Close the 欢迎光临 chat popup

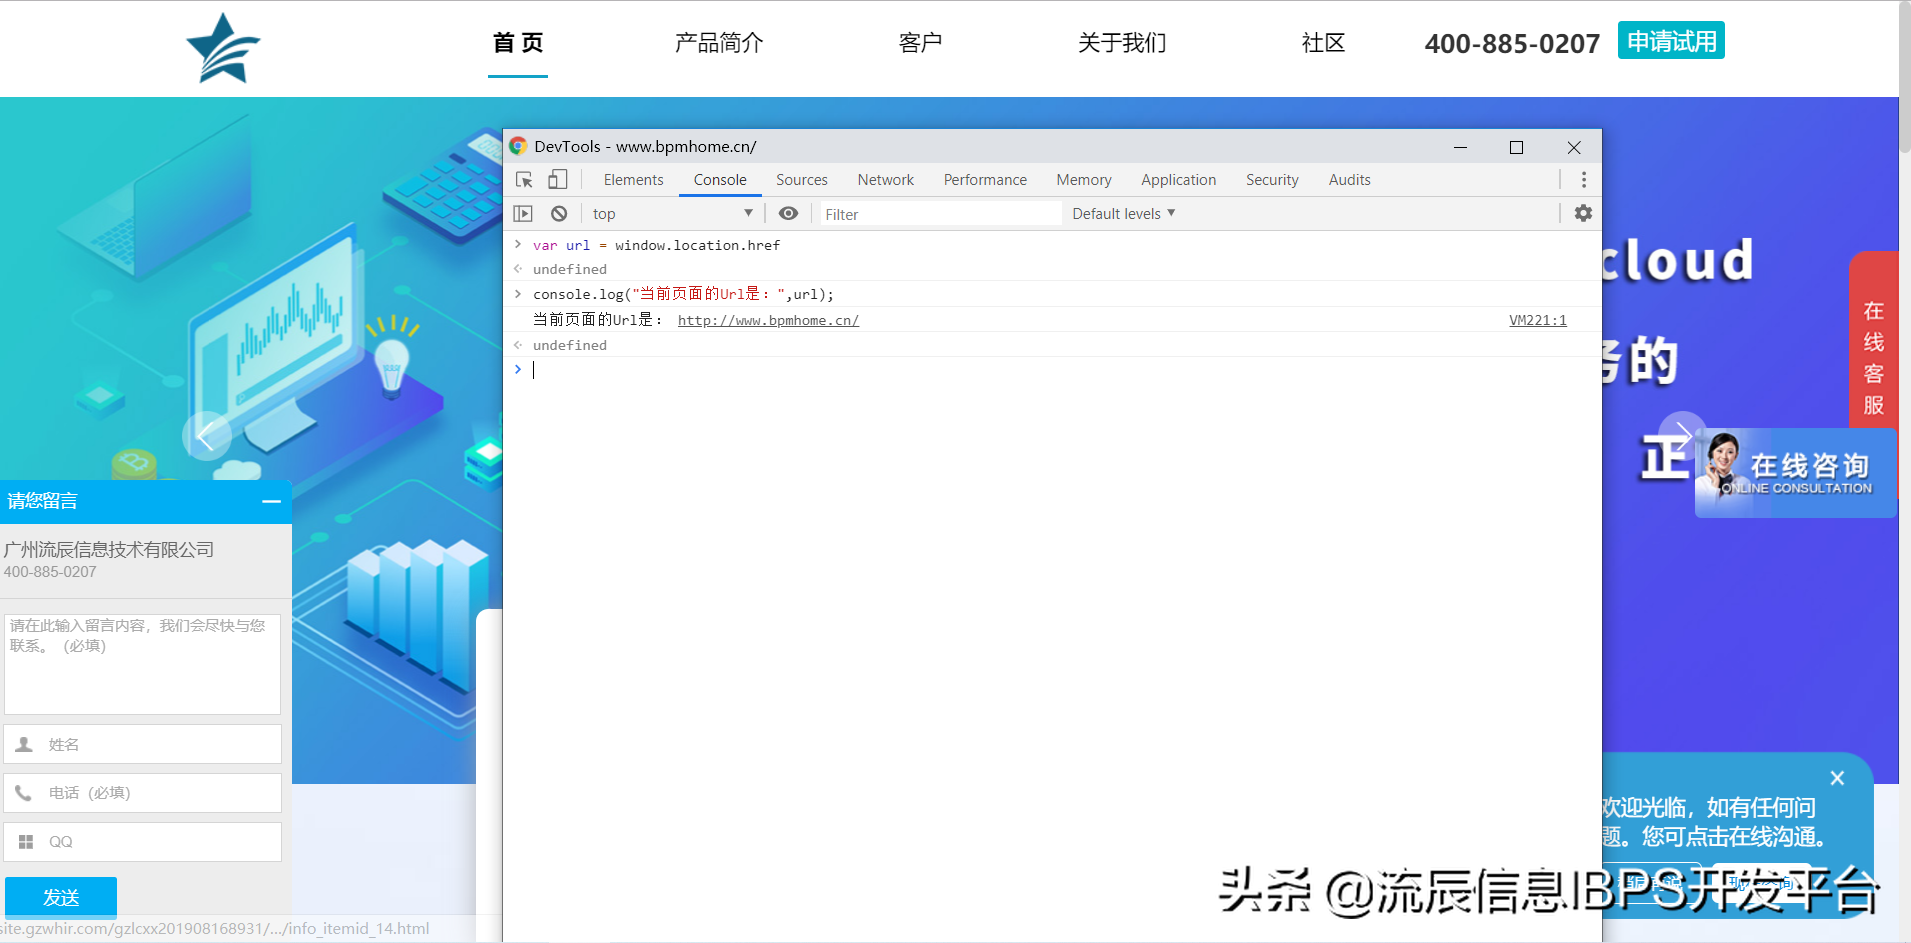pos(1837,778)
